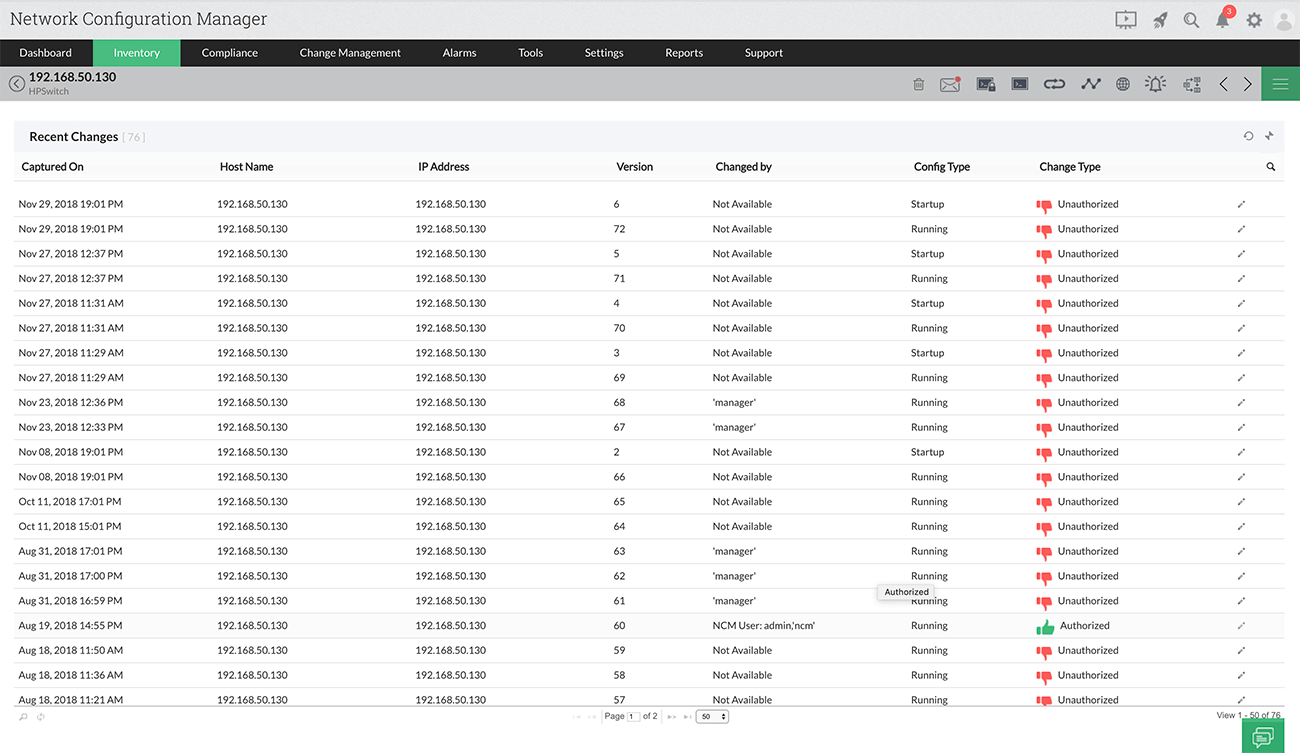Open the notifications bell with 3 alerts
Screen dimensions: 1300x753
pyautogui.click(x=1222, y=19)
